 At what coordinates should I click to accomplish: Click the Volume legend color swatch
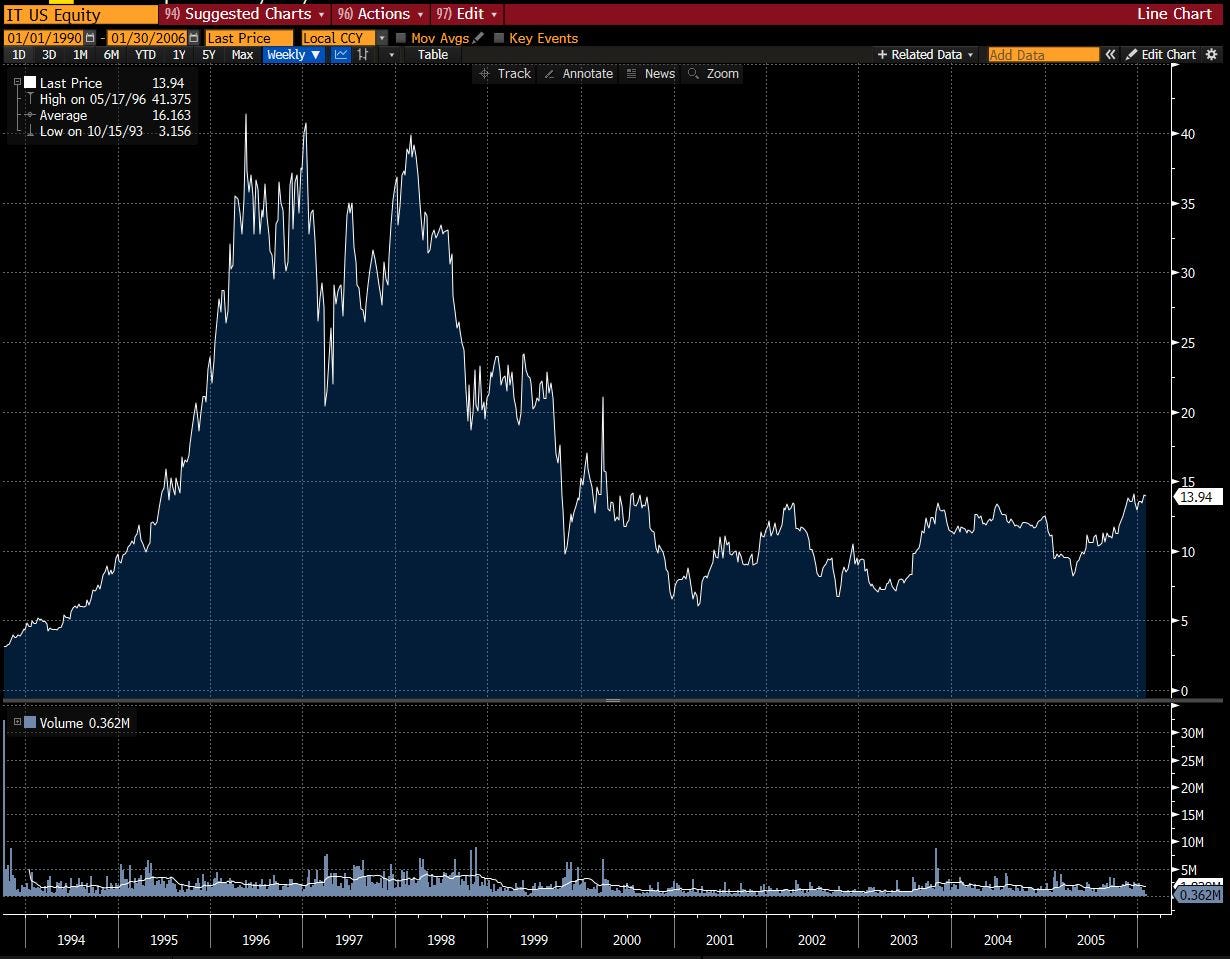(30, 722)
